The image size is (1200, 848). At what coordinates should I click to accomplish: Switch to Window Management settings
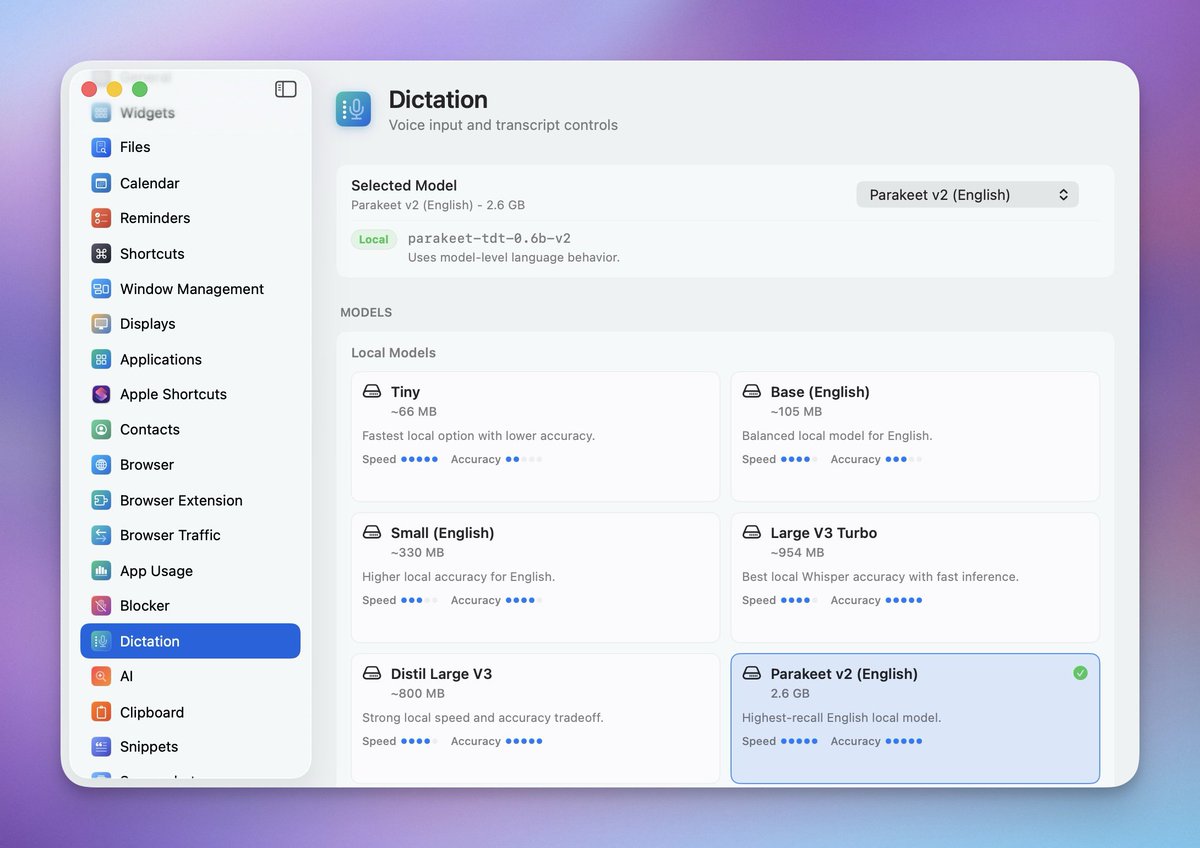pos(190,289)
